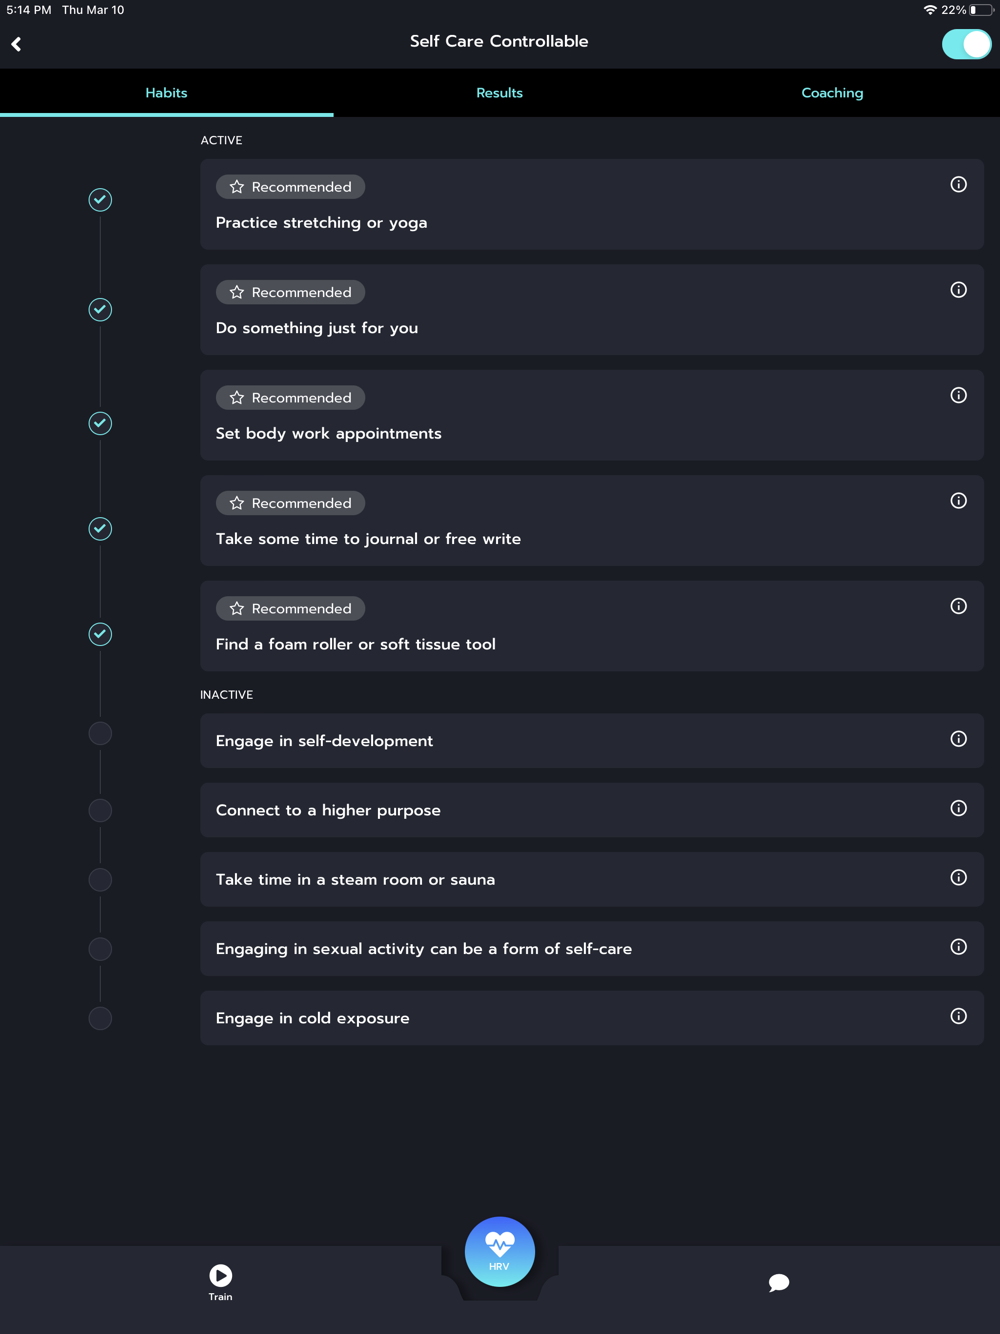
Task: Open the Take time in a steam room card
Action: point(560,880)
